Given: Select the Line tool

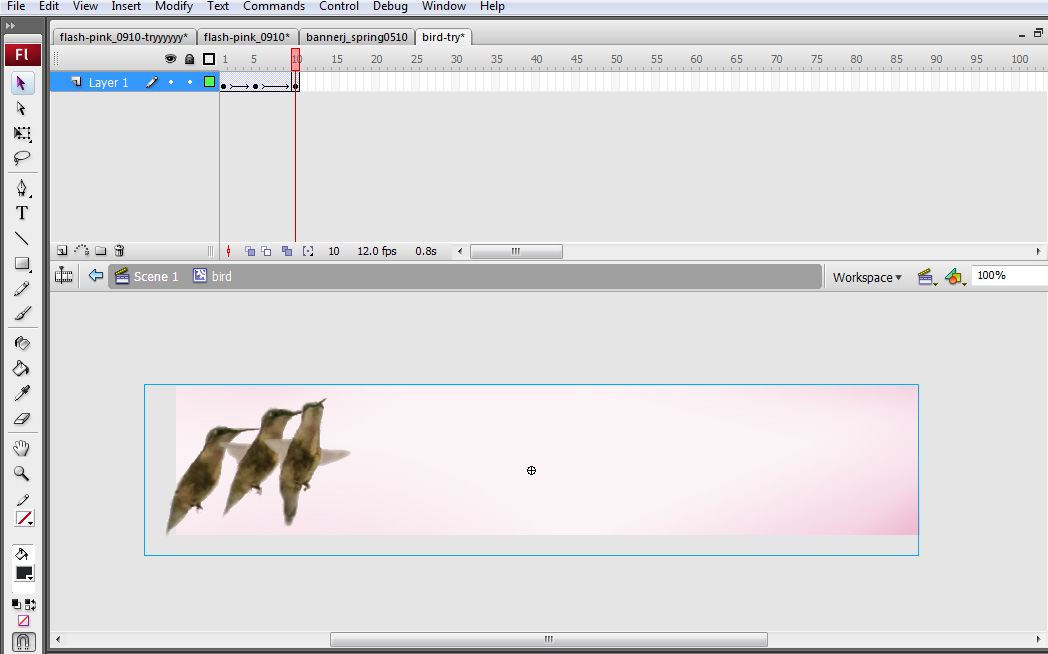Looking at the screenshot, I should click(x=21, y=238).
